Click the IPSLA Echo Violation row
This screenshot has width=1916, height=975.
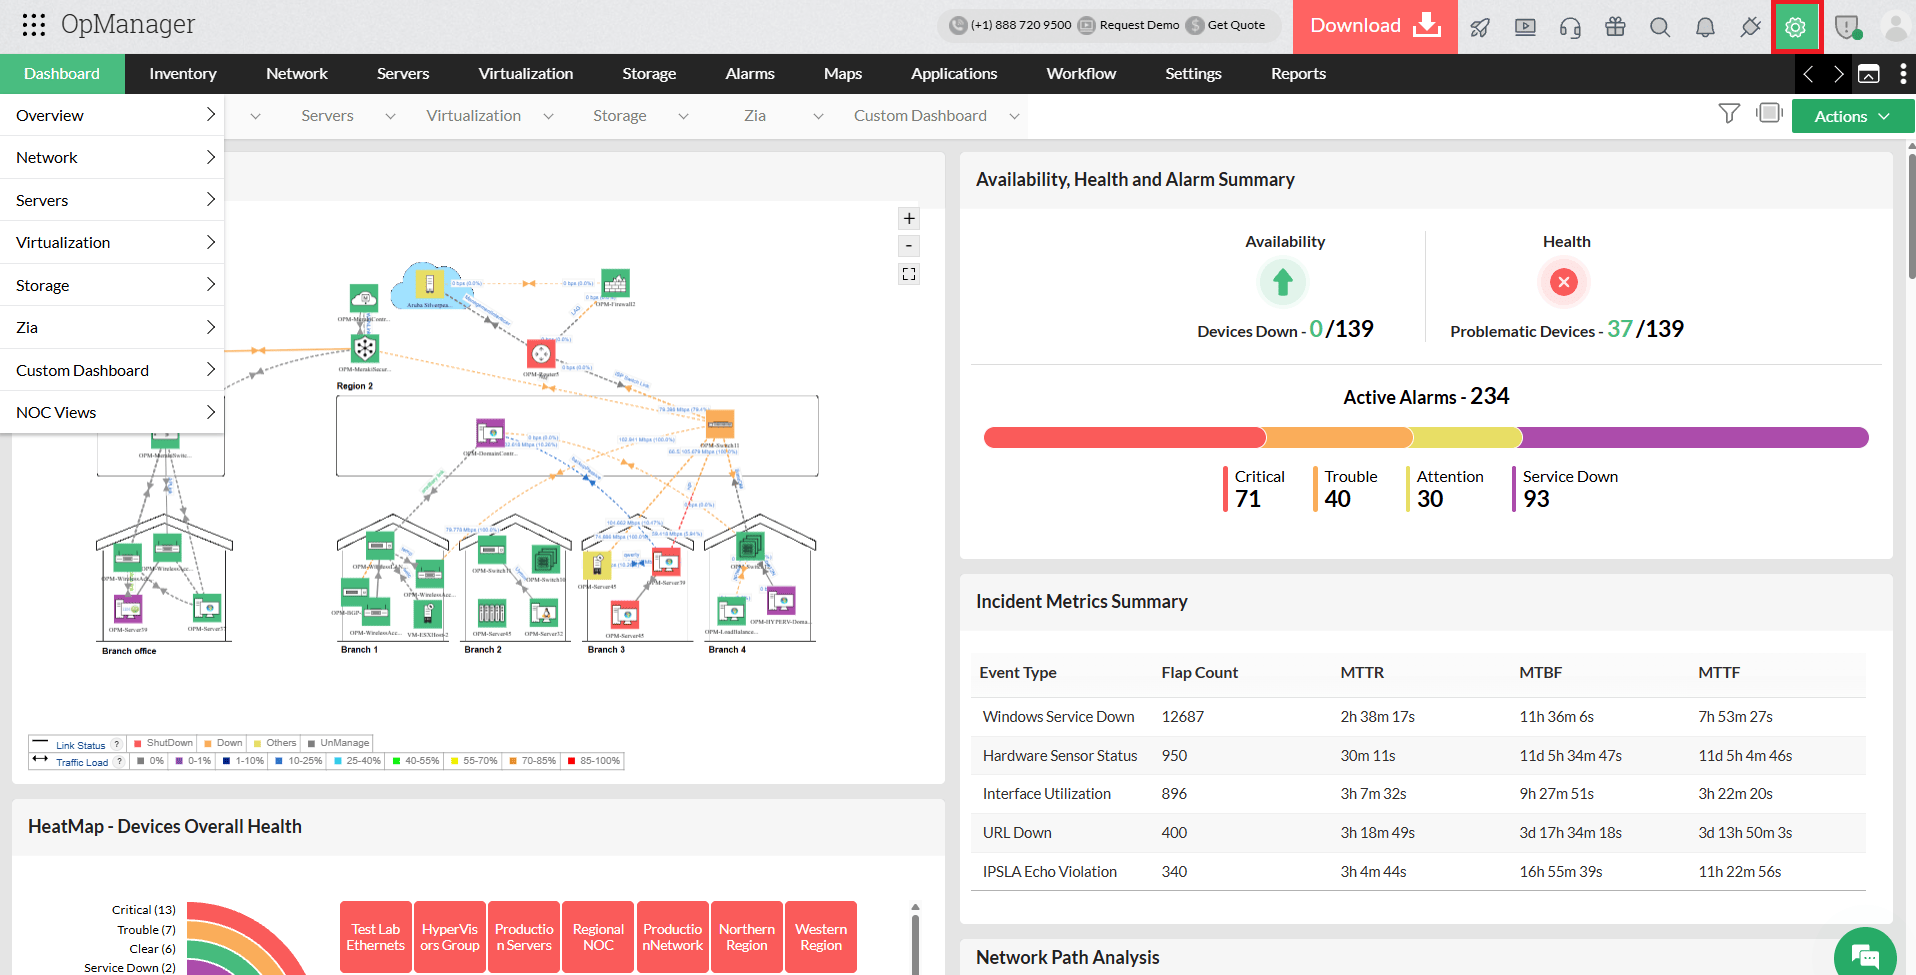[1418, 872]
